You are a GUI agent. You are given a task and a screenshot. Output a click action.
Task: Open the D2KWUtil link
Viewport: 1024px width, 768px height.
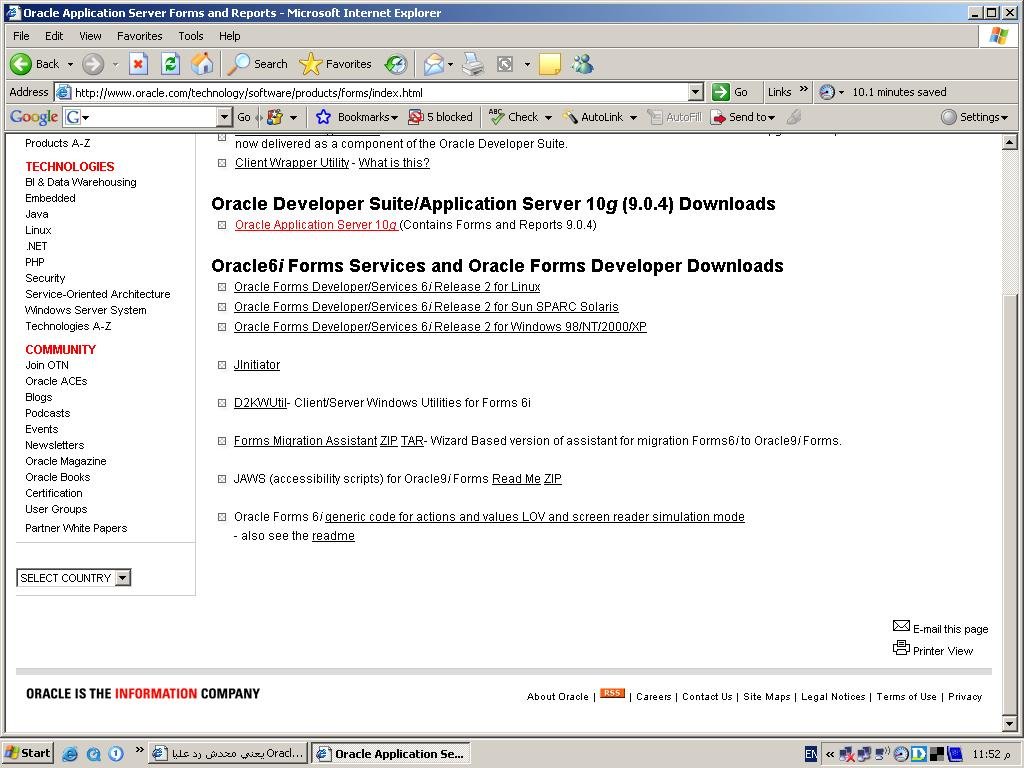tap(261, 402)
